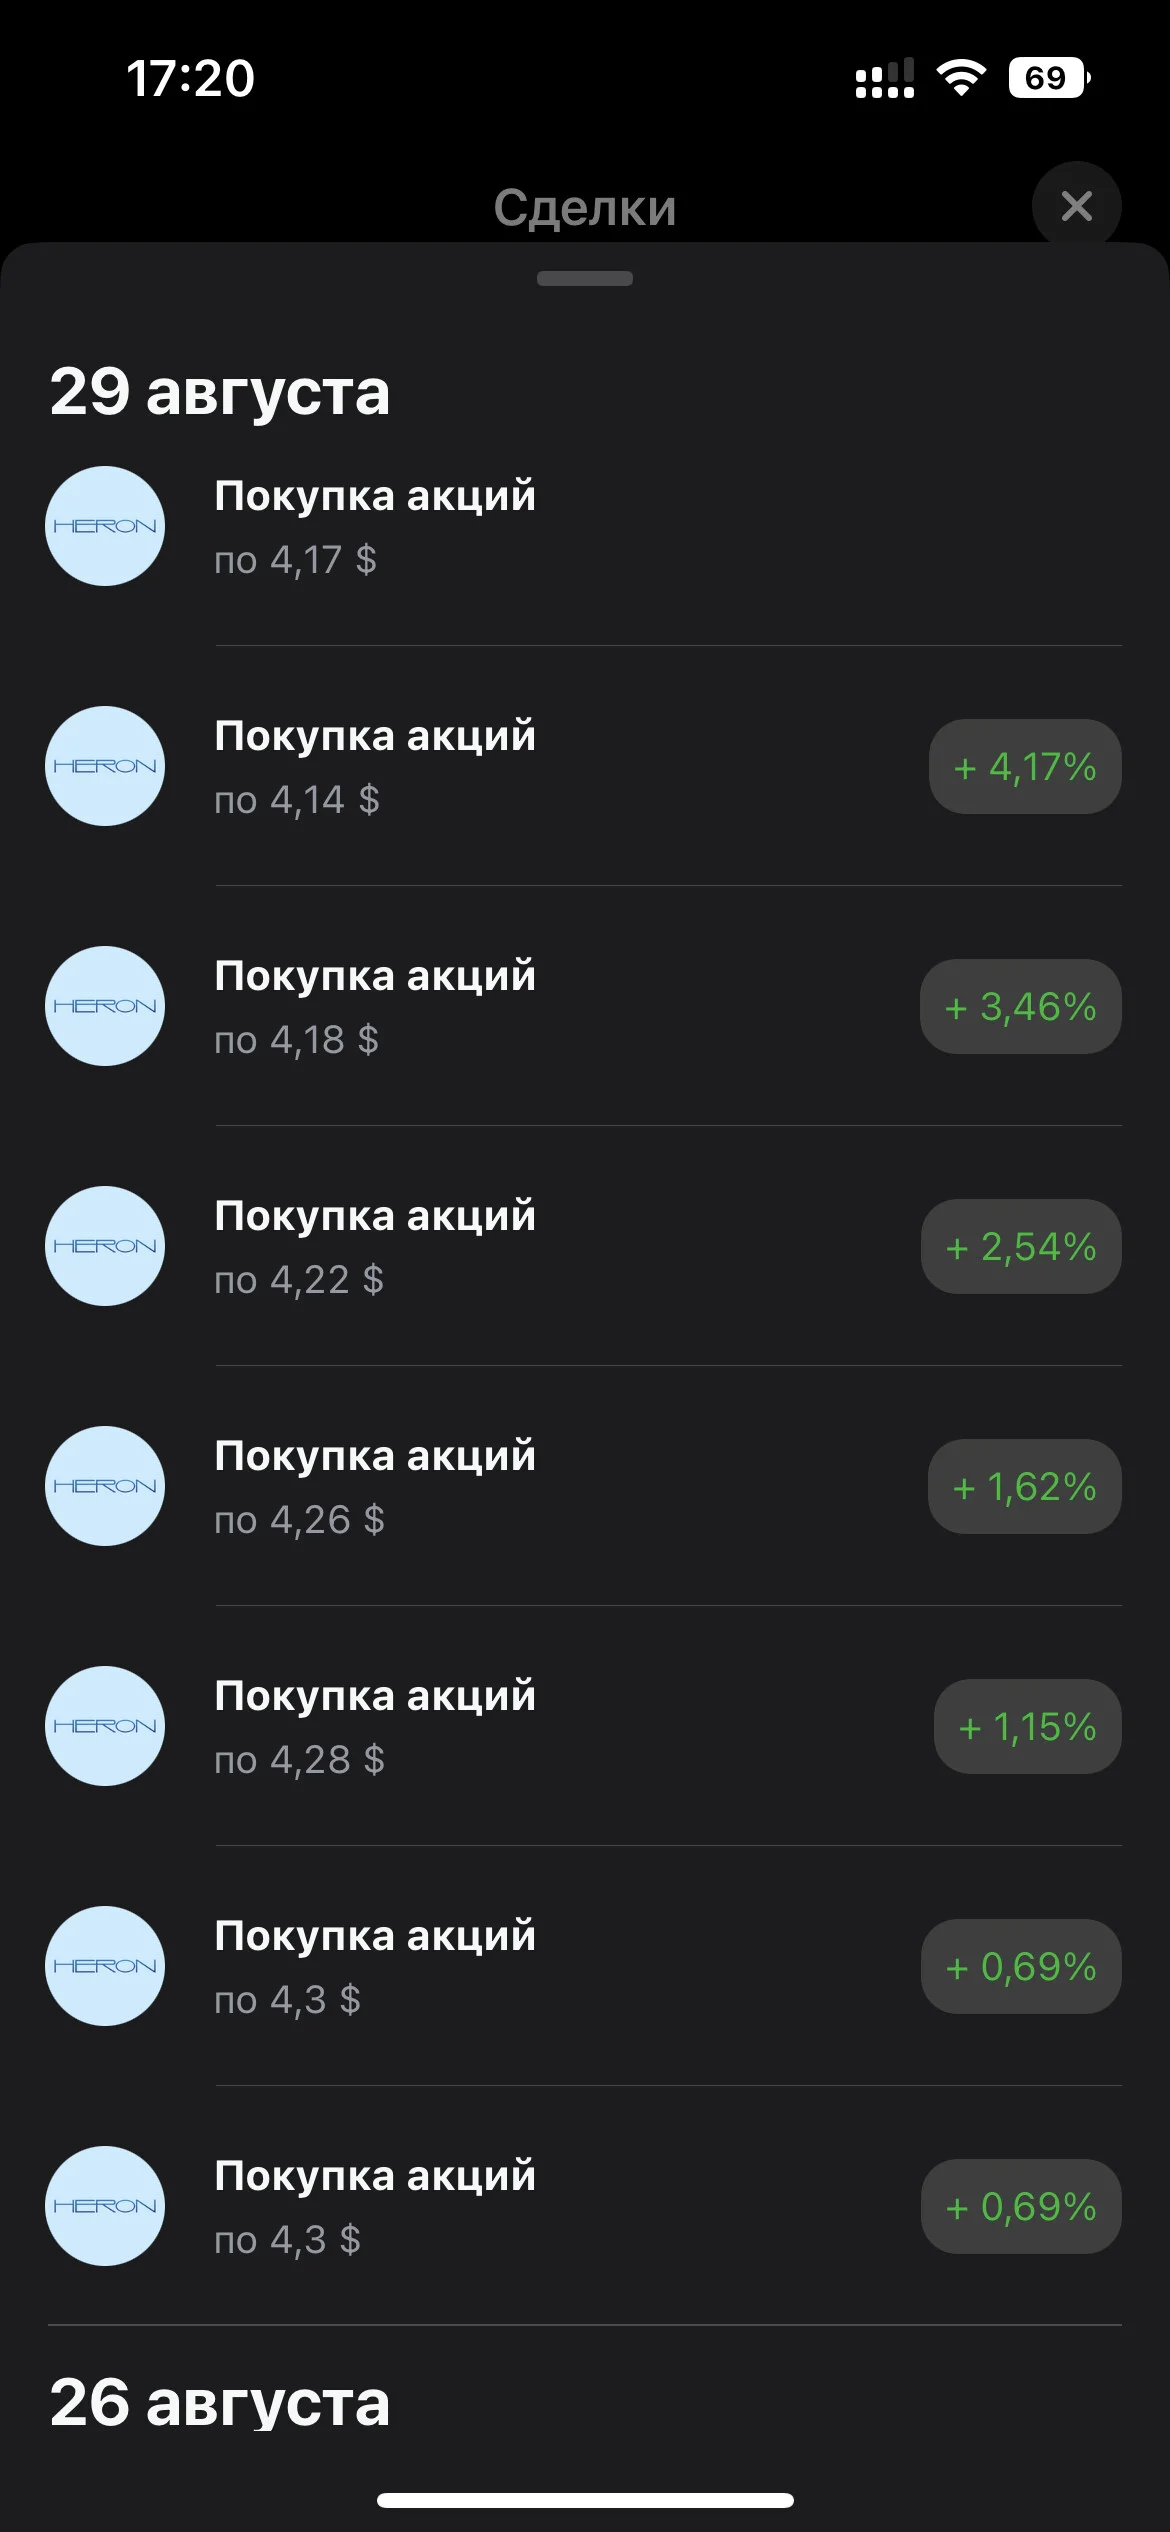This screenshot has width=1170, height=2532.
Task: Select the + 2,54% gain badge
Action: coord(1021,1247)
